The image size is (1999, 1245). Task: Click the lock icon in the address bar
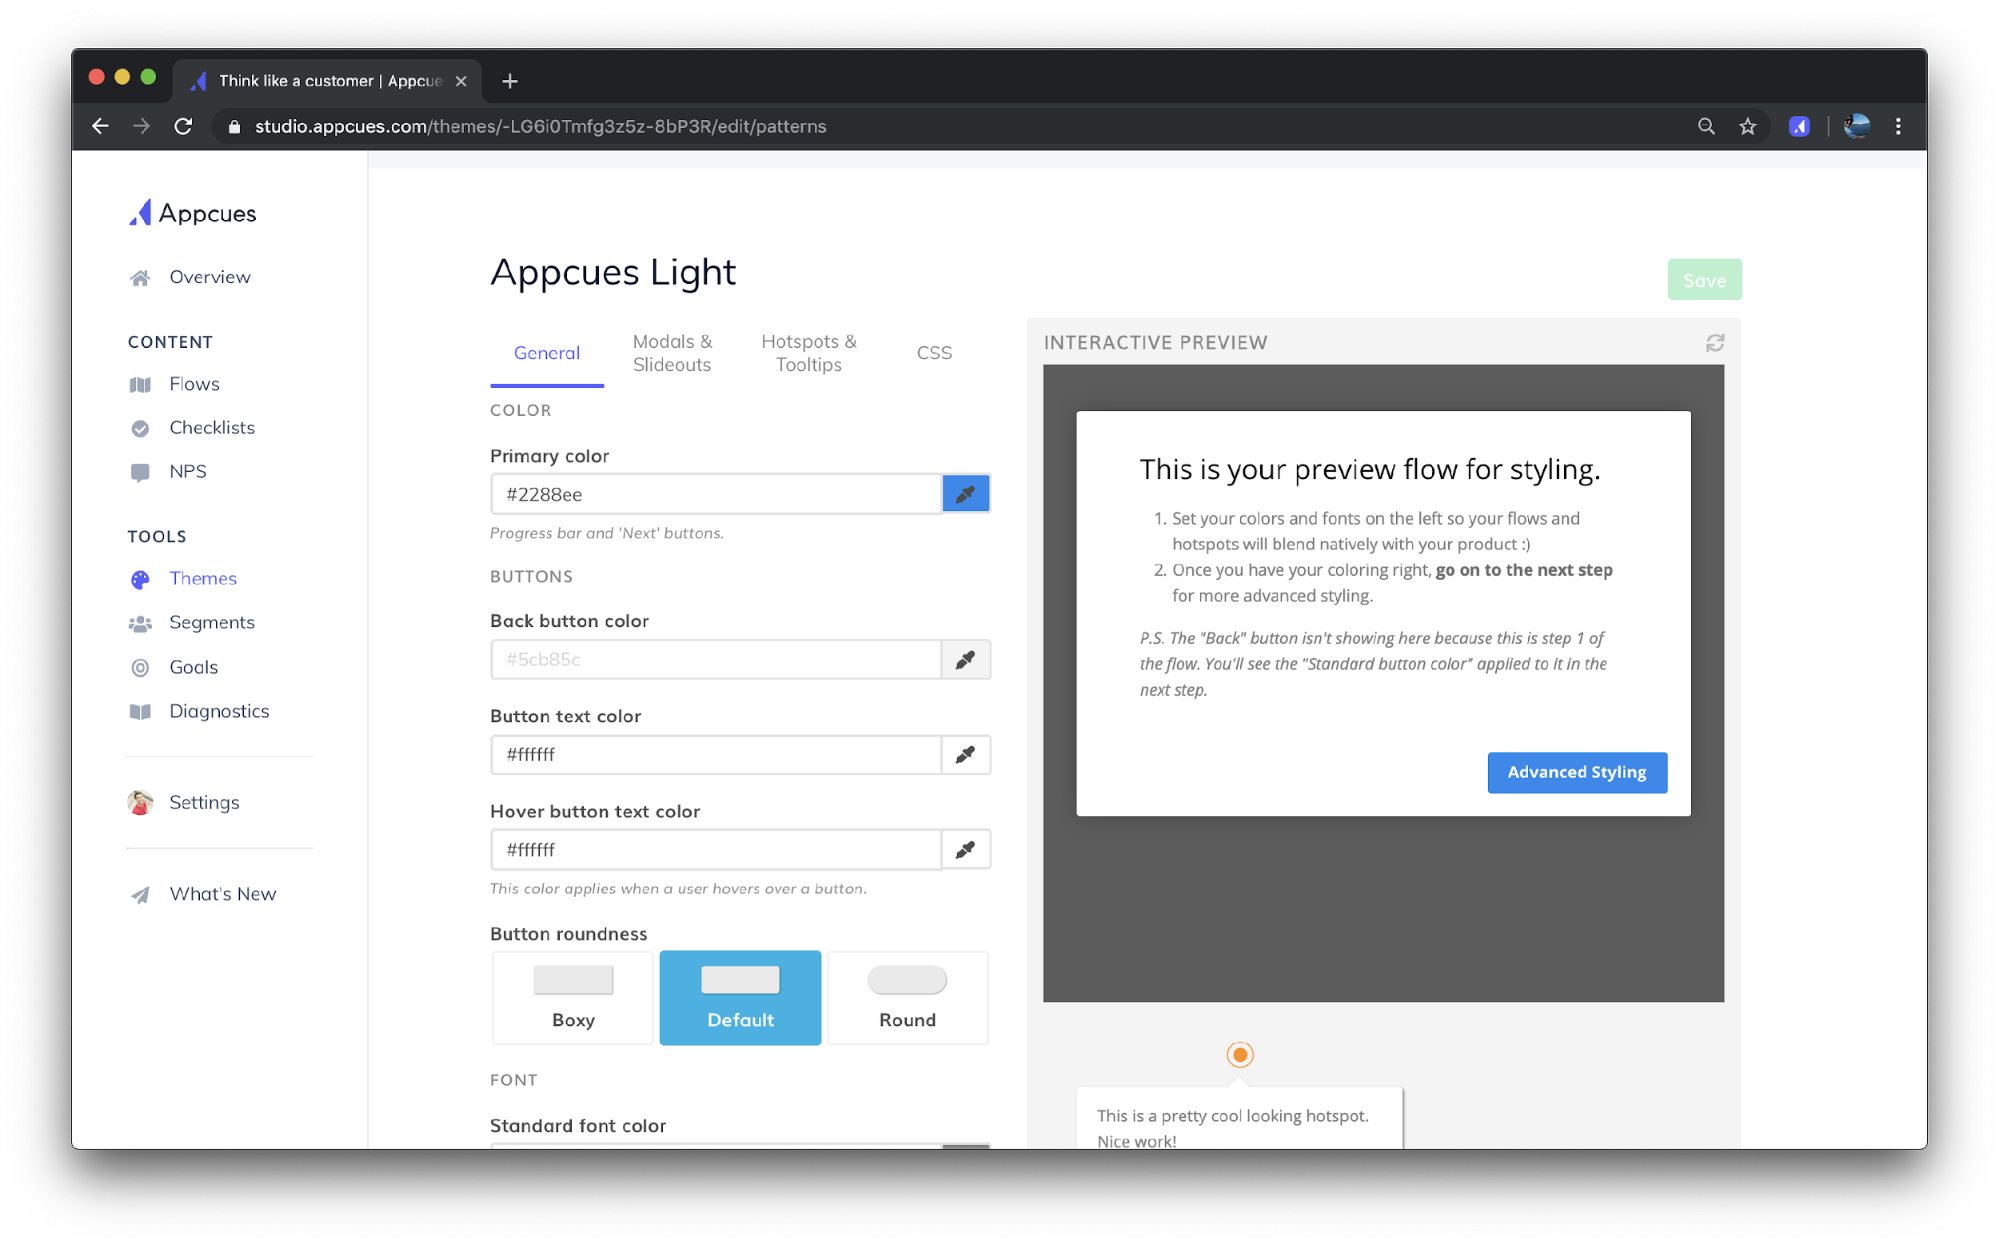(x=235, y=127)
